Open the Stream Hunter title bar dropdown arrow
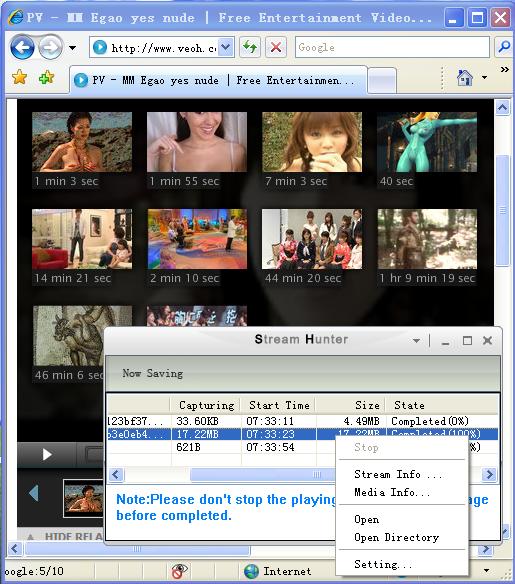The image size is (515, 584). [x=416, y=340]
